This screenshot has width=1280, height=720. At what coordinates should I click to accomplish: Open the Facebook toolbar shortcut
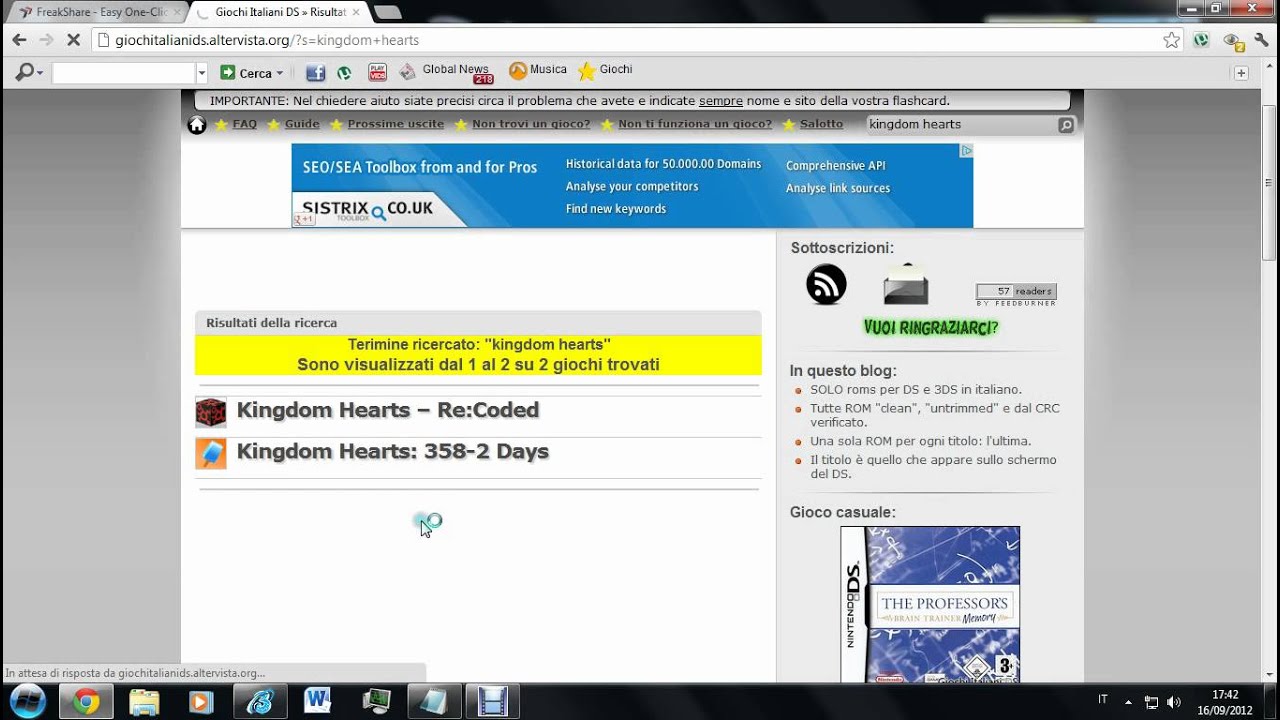coord(315,73)
